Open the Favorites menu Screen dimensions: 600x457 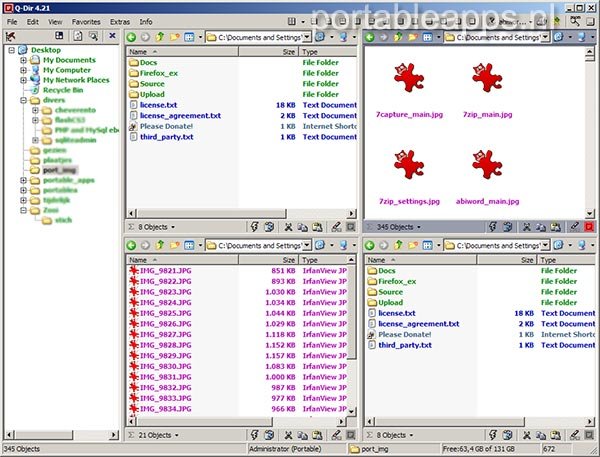(85, 20)
